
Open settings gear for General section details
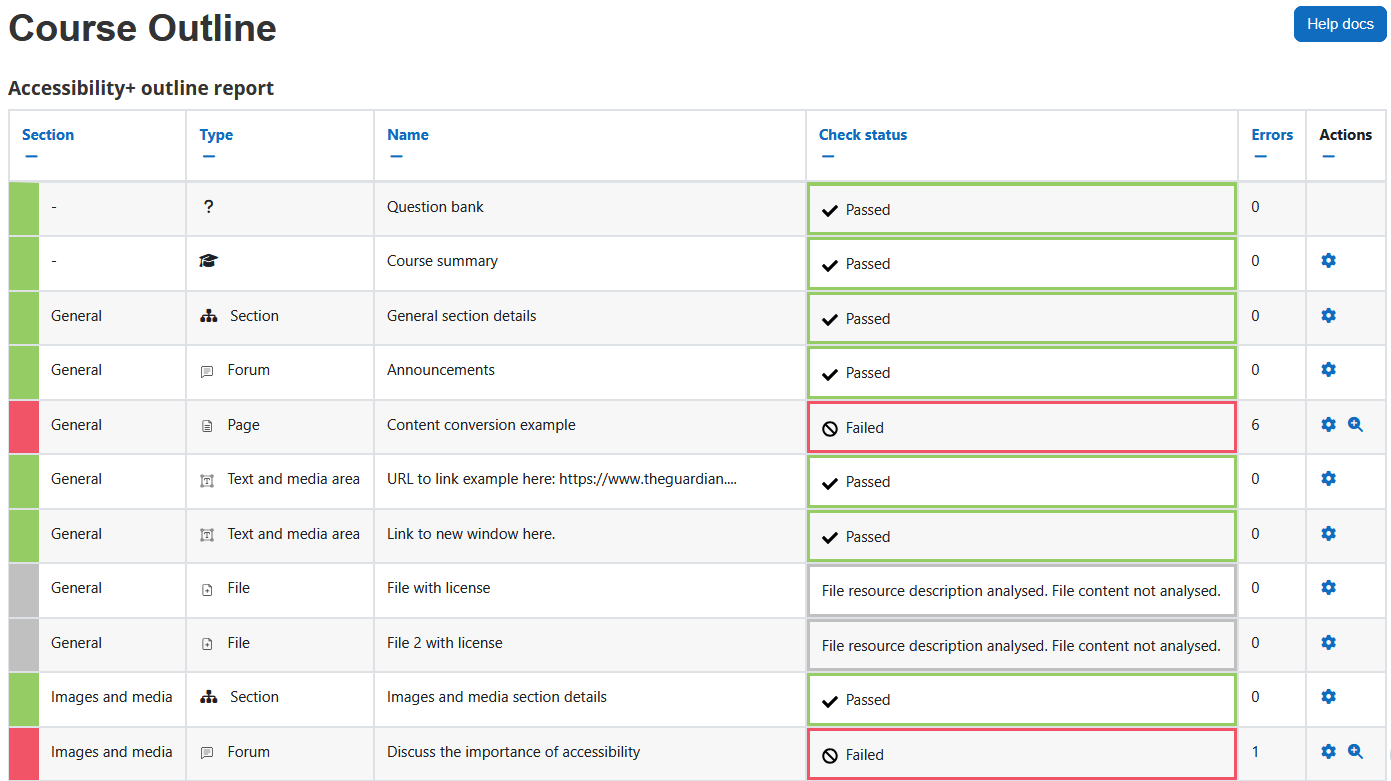pos(1328,316)
